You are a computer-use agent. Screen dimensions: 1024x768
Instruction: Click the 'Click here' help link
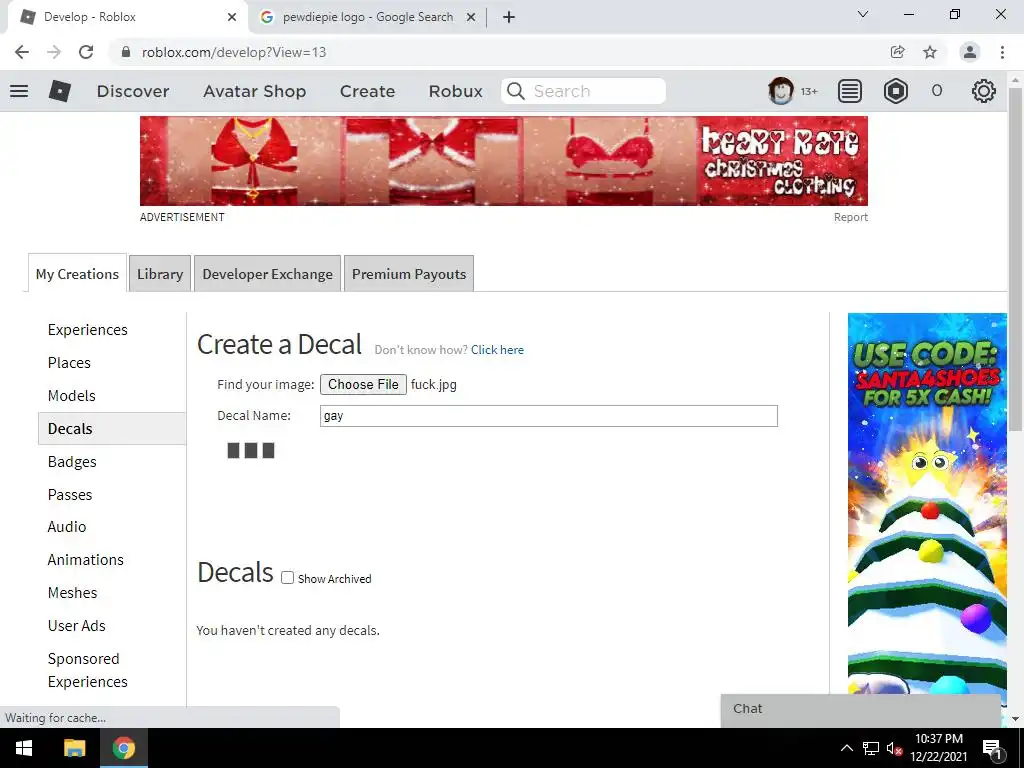(x=497, y=349)
